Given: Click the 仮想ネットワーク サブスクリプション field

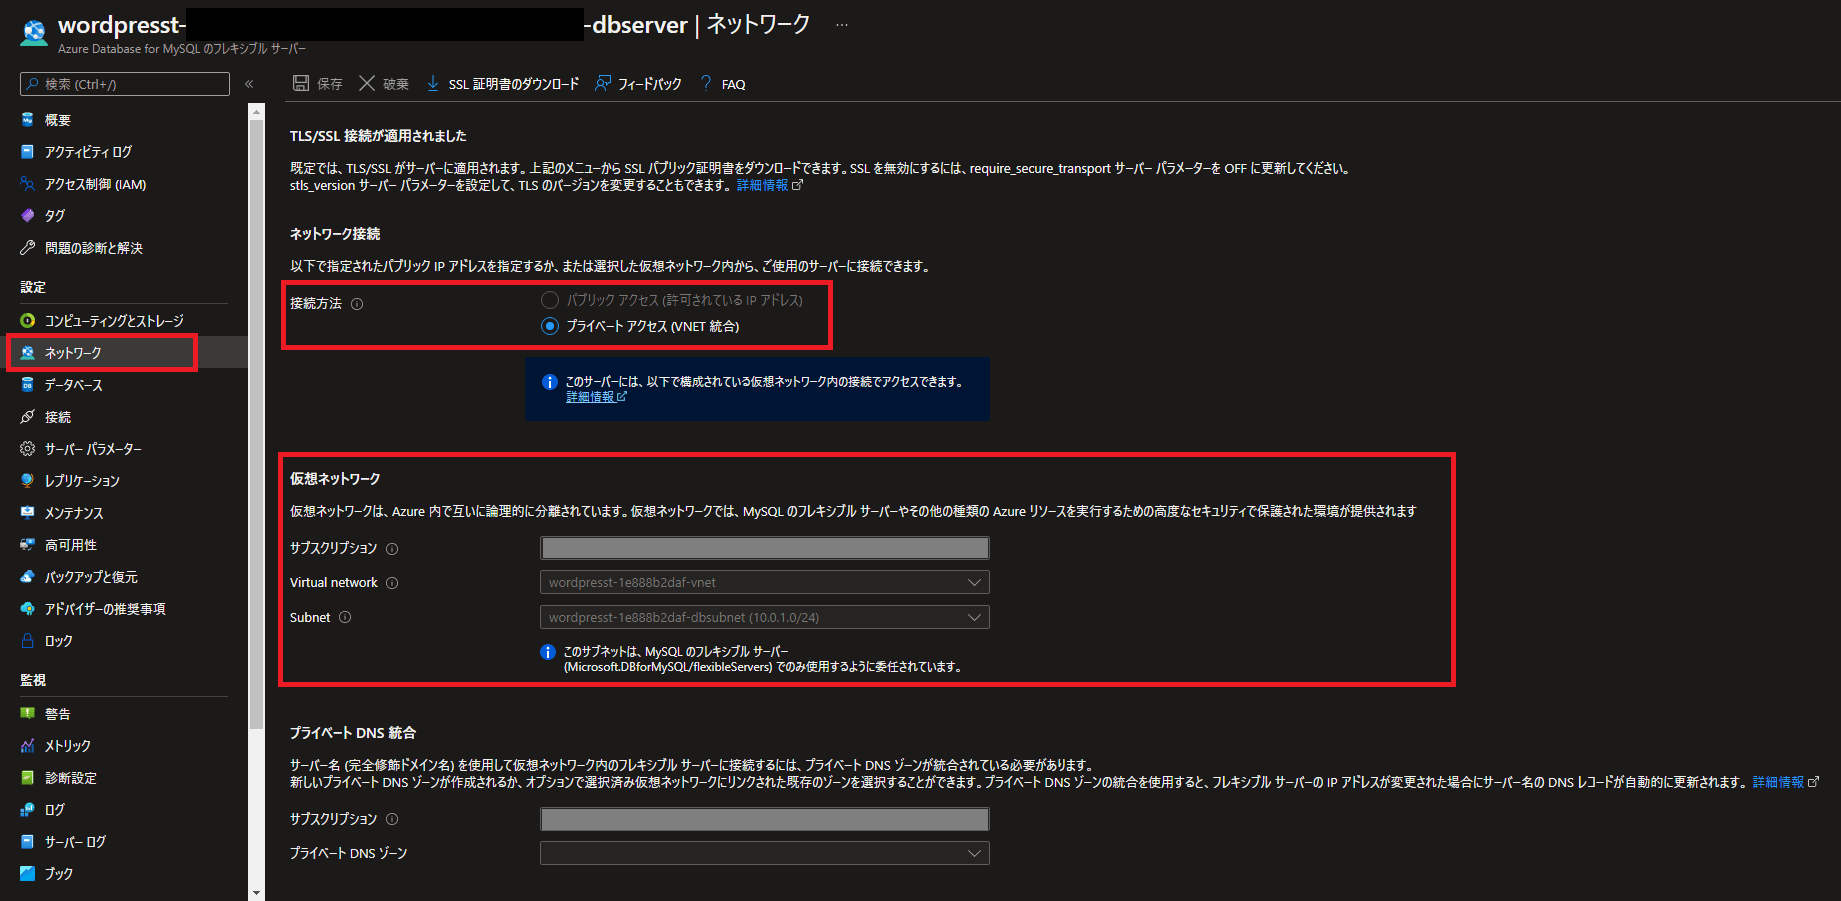Looking at the screenshot, I should click(x=765, y=548).
